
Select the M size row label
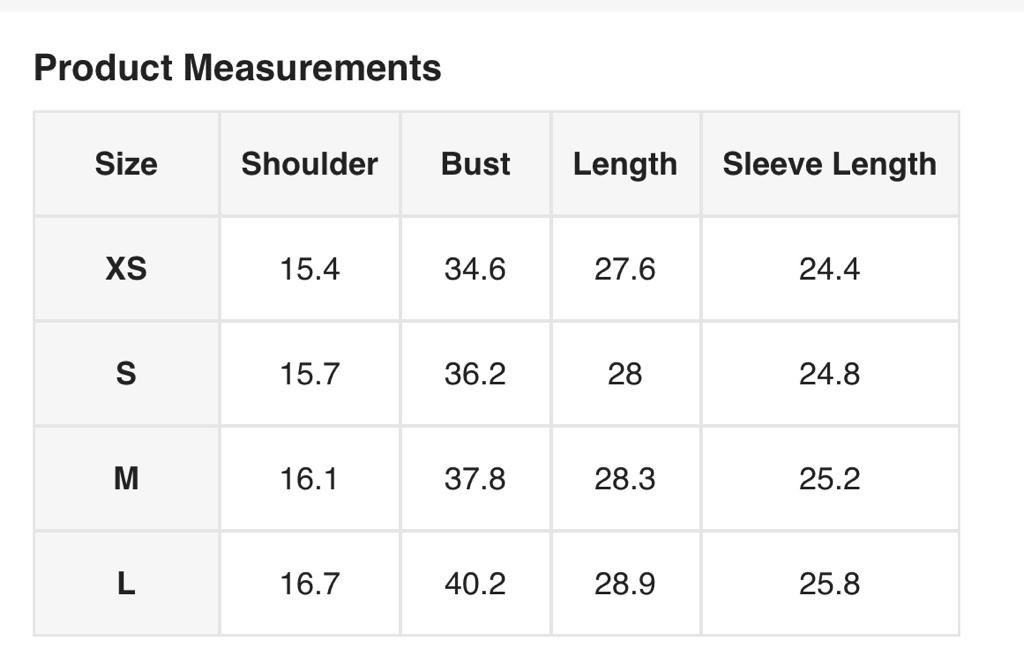click(126, 479)
